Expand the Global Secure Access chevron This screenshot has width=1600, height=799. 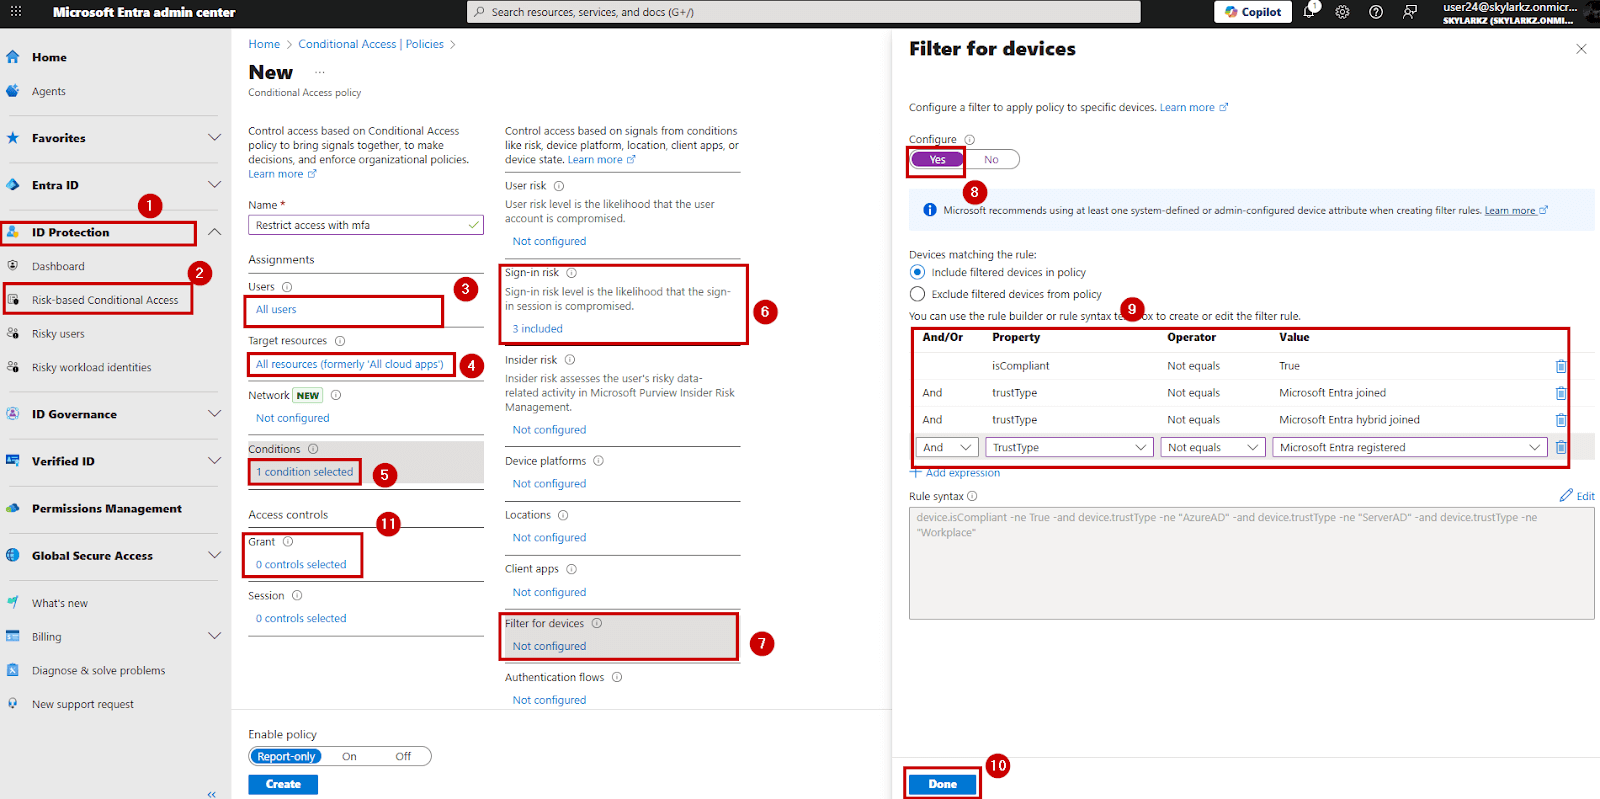coord(214,554)
